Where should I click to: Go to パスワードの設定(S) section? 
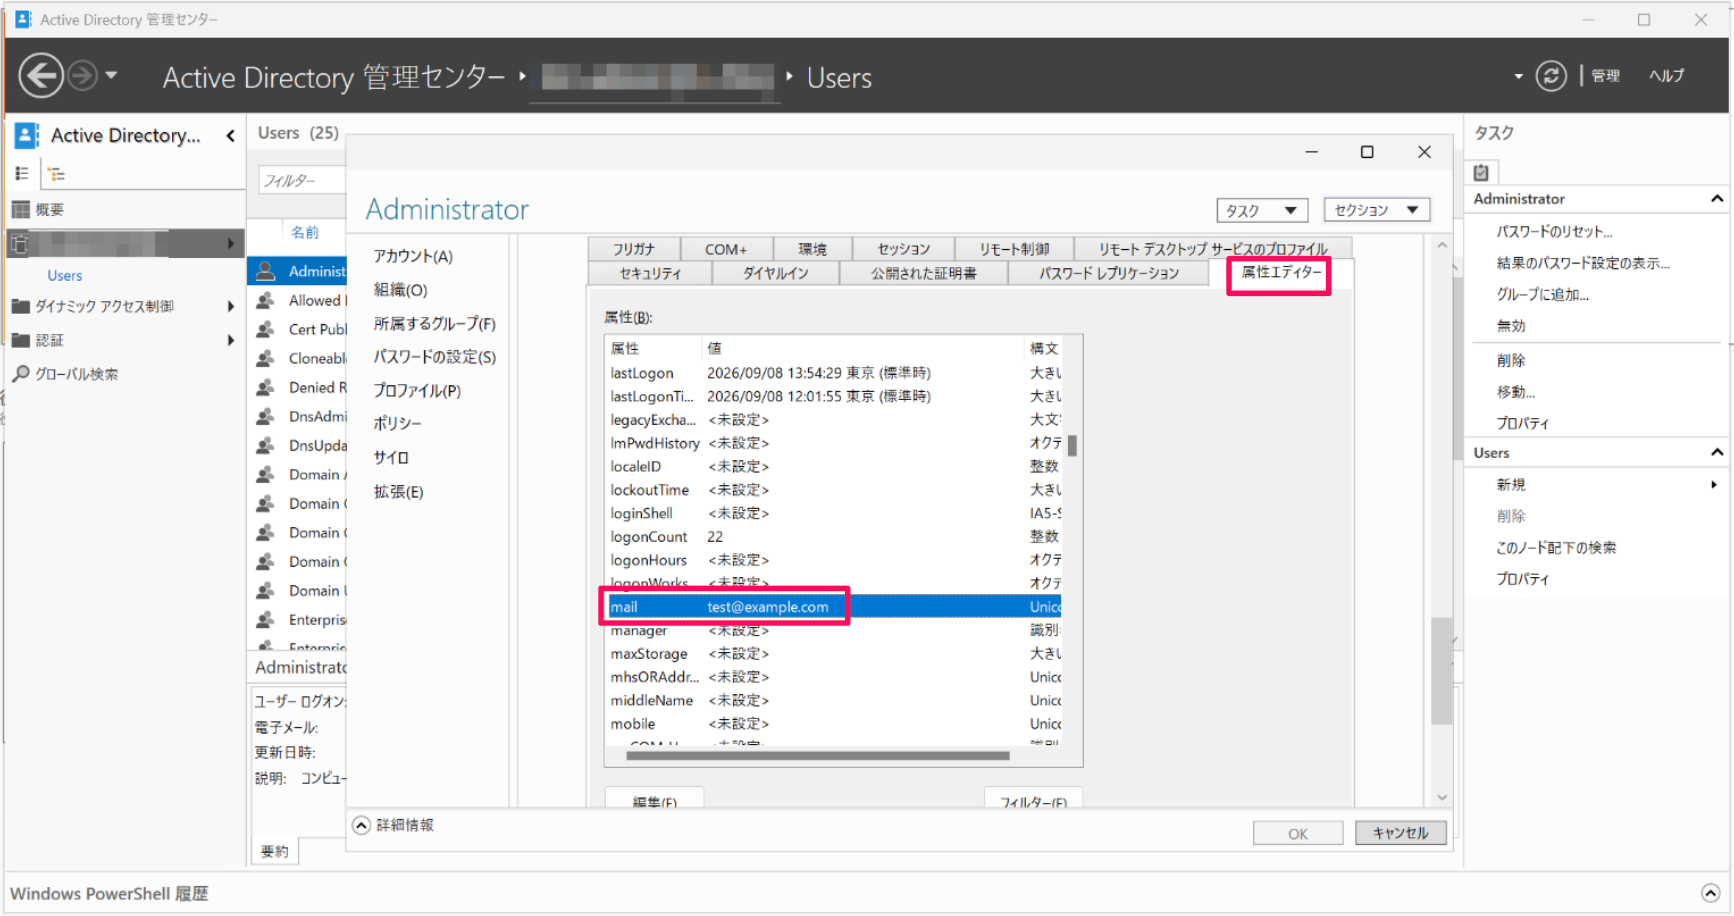(x=434, y=357)
